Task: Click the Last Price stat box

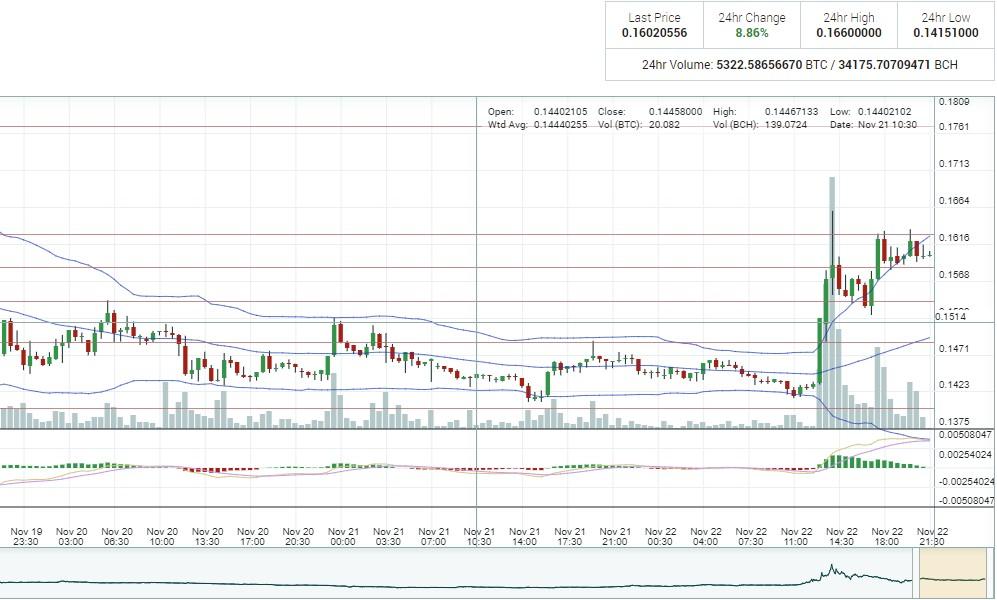Action: [654, 25]
